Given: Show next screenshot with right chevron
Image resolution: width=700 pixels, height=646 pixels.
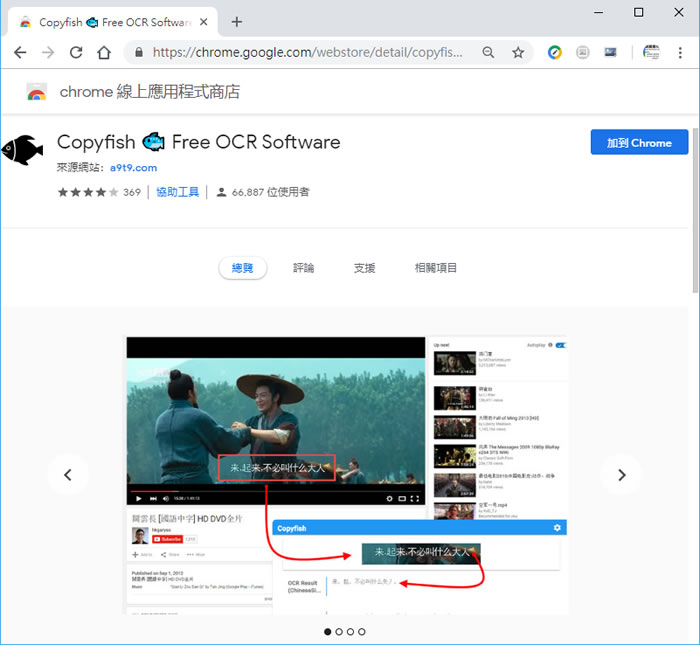Looking at the screenshot, I should tap(622, 475).
